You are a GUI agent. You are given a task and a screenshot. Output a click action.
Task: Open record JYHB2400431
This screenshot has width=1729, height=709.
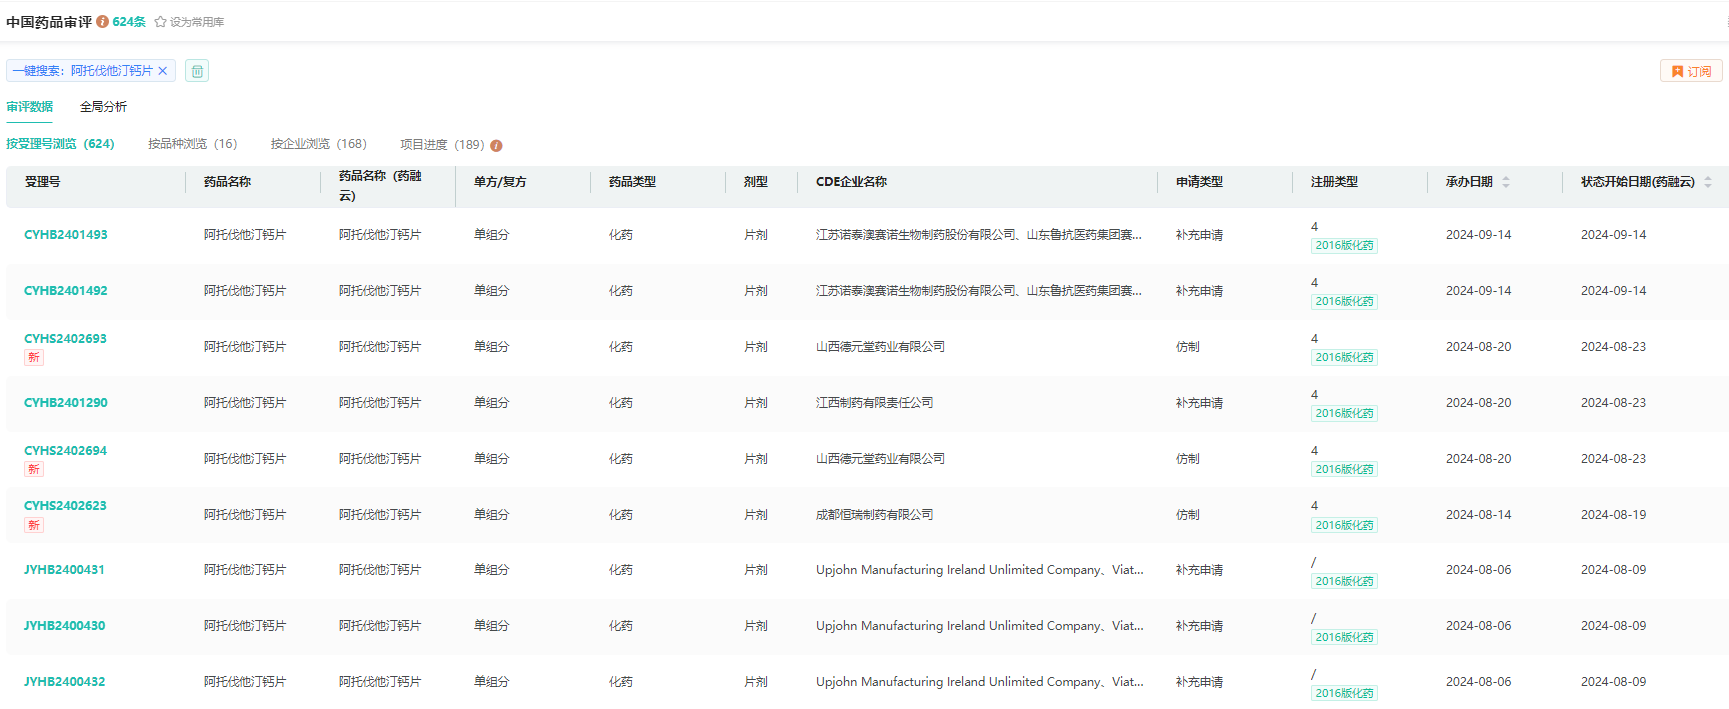coord(64,570)
